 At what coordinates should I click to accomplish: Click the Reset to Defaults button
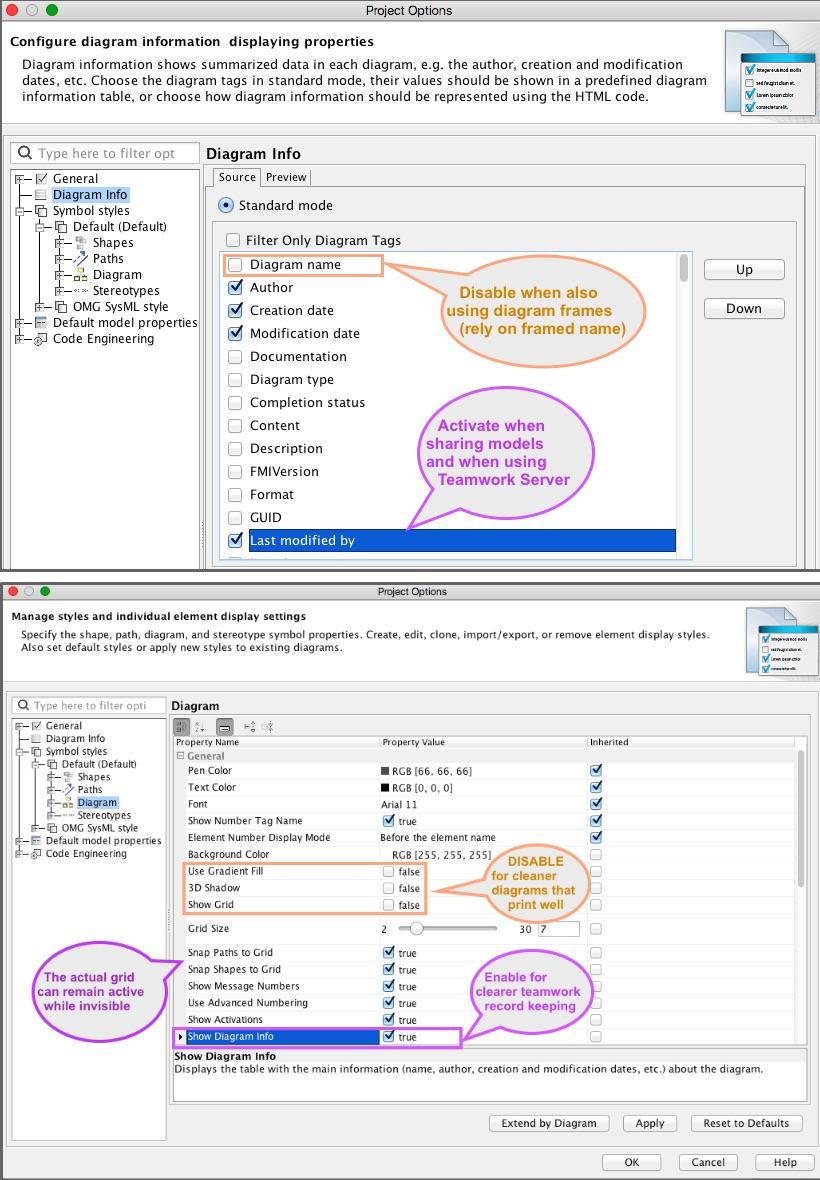tap(745, 1123)
